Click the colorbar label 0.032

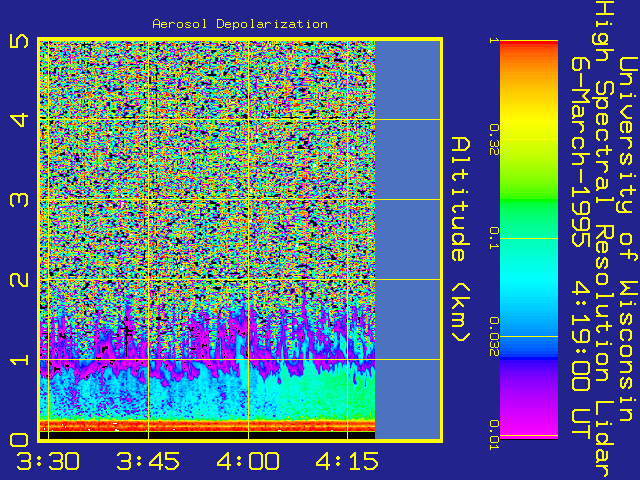(x=494, y=337)
